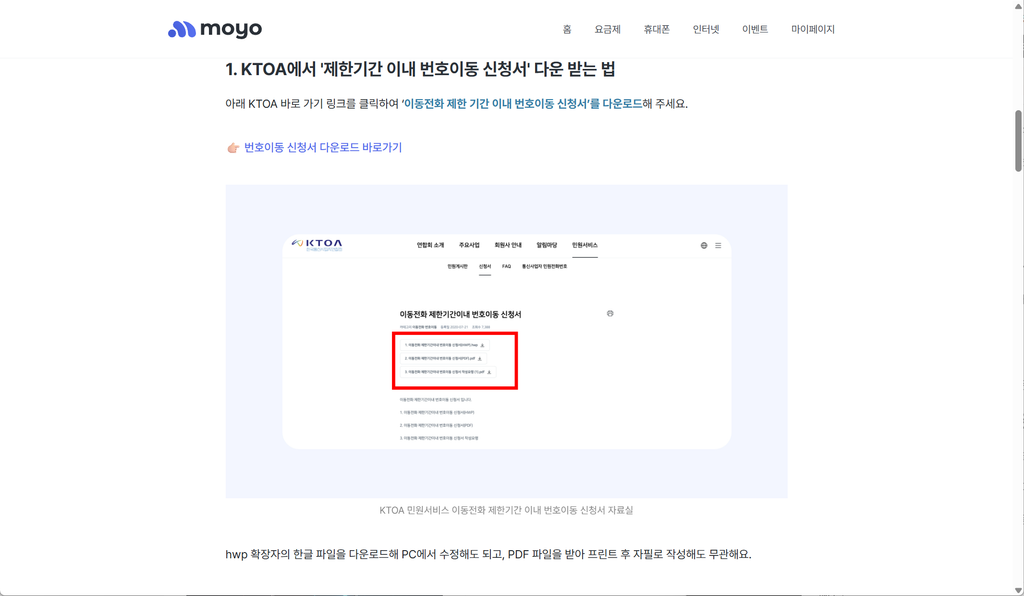1024x596 pixels.
Task: Click the moyo logo
Action: [215, 29]
